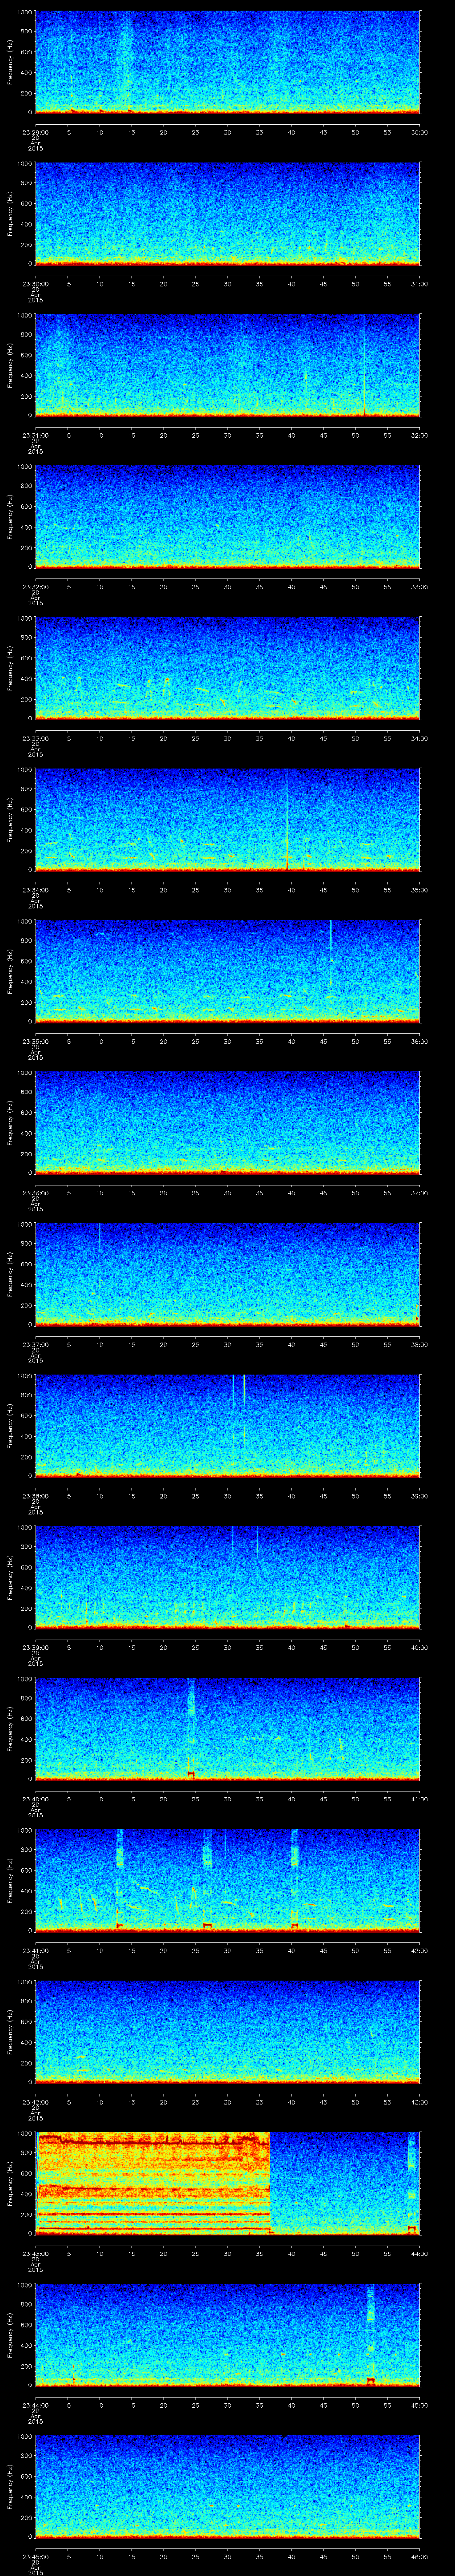
Task: Click the 23:35:00 start time label
Action: click(35, 1041)
